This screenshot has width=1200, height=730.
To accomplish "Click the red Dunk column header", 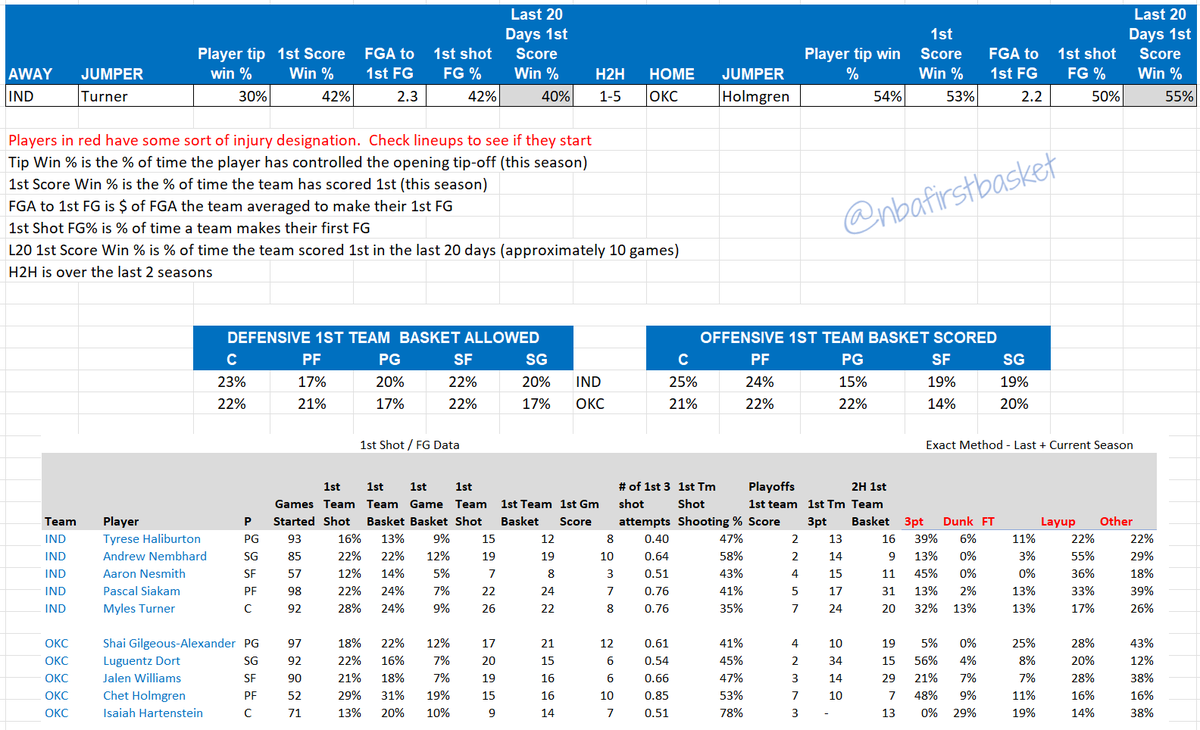I will pyautogui.click(x=956, y=521).
